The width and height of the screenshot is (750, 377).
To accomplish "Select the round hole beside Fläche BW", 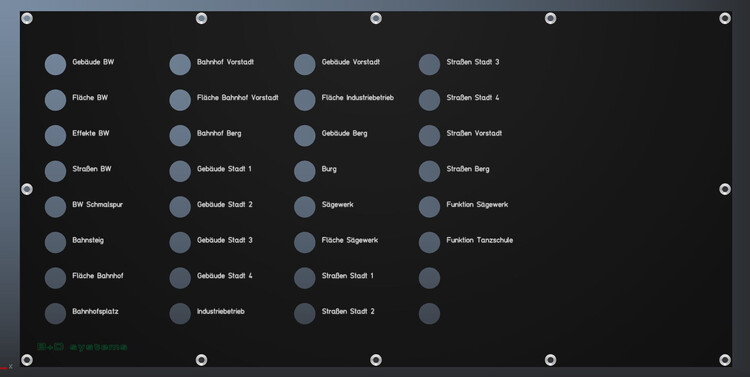I will coord(55,100).
